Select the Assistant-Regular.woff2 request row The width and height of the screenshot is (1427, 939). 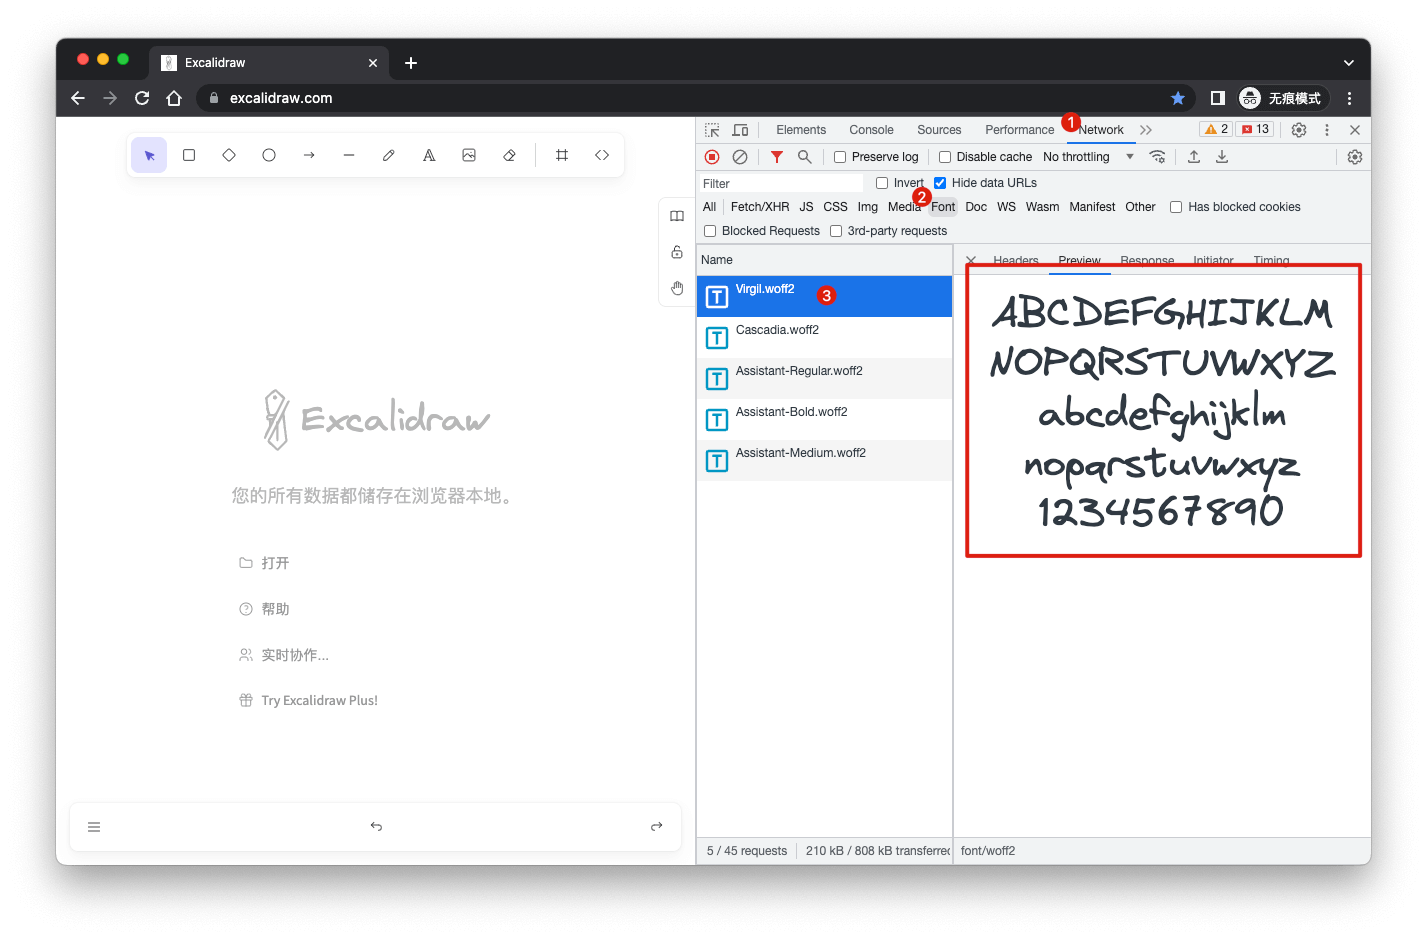point(824,379)
